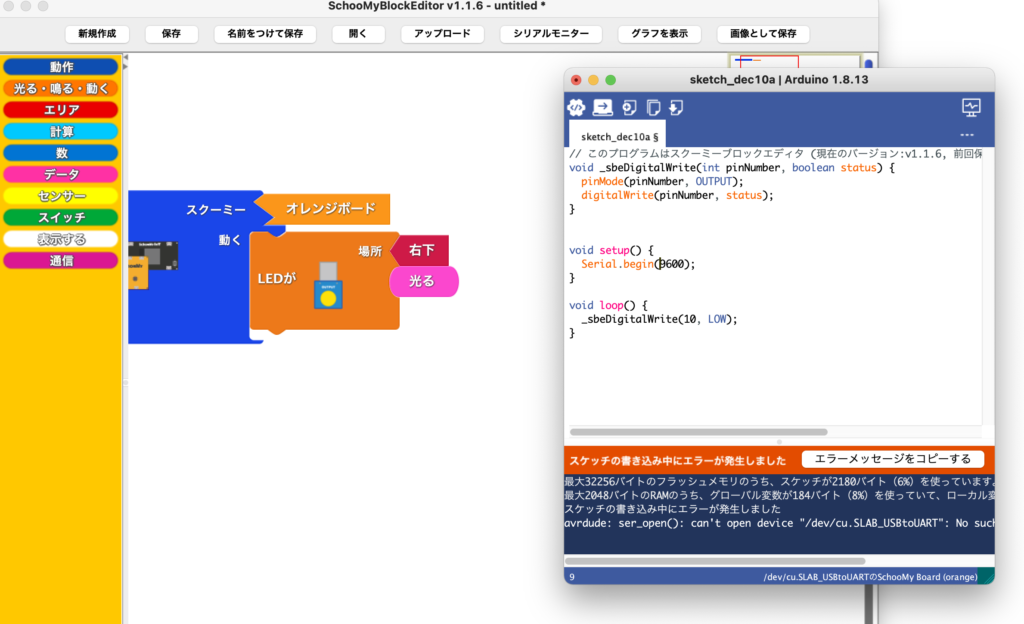Click the Arduino Open sketch icon

point(653,108)
